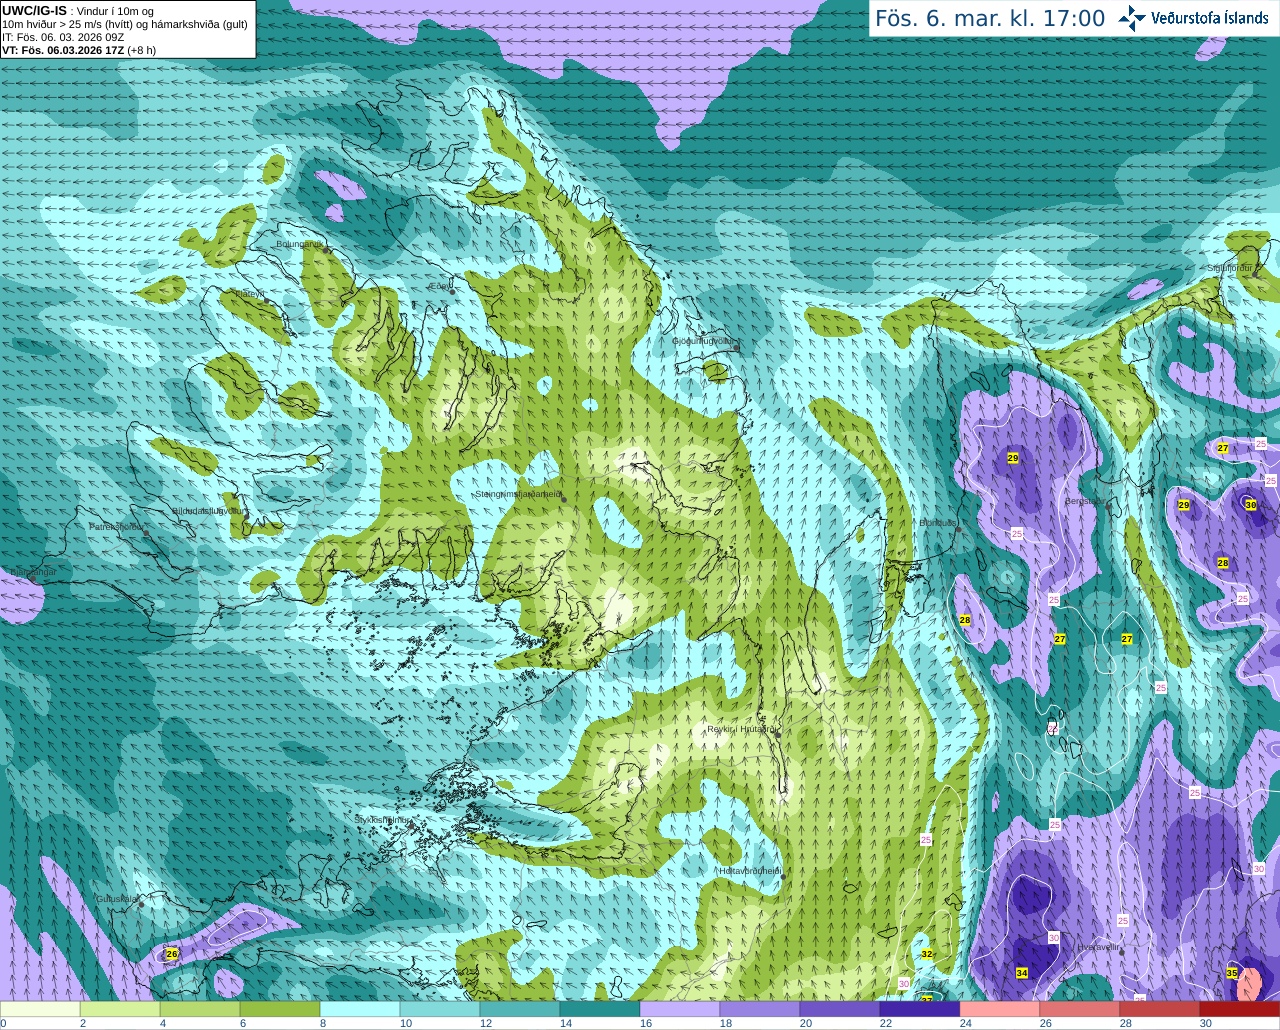The height and width of the screenshot is (1030, 1280).
Task: Click the yellow '29' marker north of Blönduós
Action: coord(1013,458)
